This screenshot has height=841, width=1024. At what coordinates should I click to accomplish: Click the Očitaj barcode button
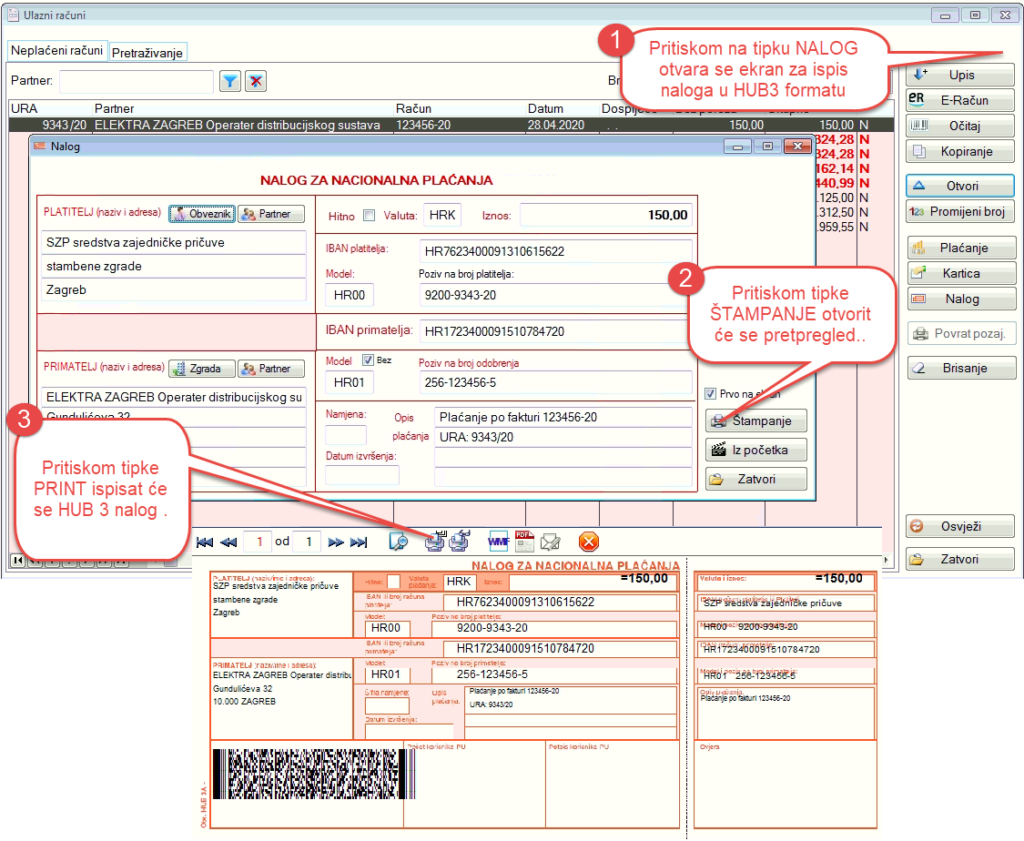click(x=960, y=126)
